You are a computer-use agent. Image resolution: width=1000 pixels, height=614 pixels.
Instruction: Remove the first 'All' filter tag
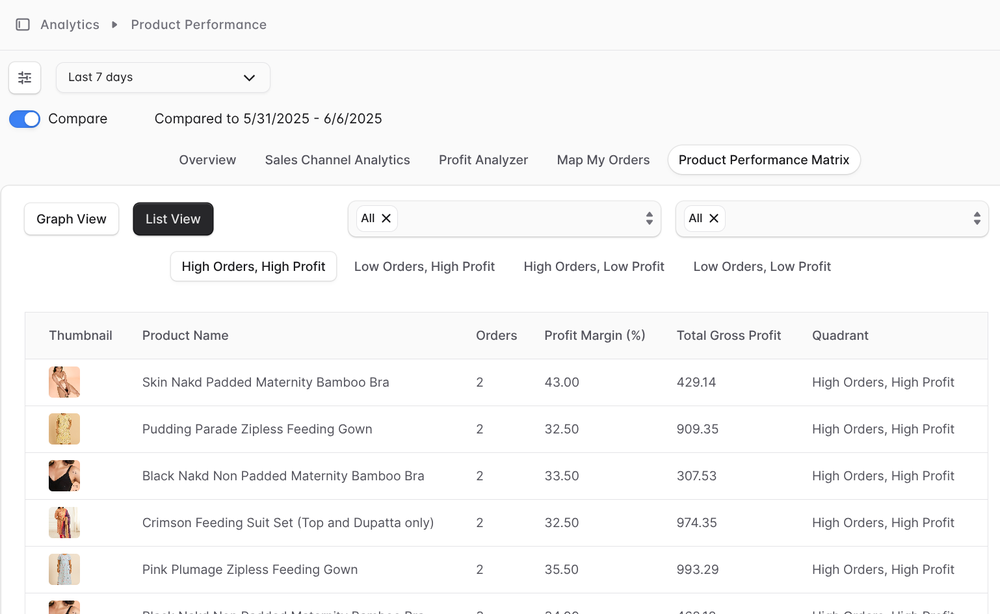tap(386, 219)
